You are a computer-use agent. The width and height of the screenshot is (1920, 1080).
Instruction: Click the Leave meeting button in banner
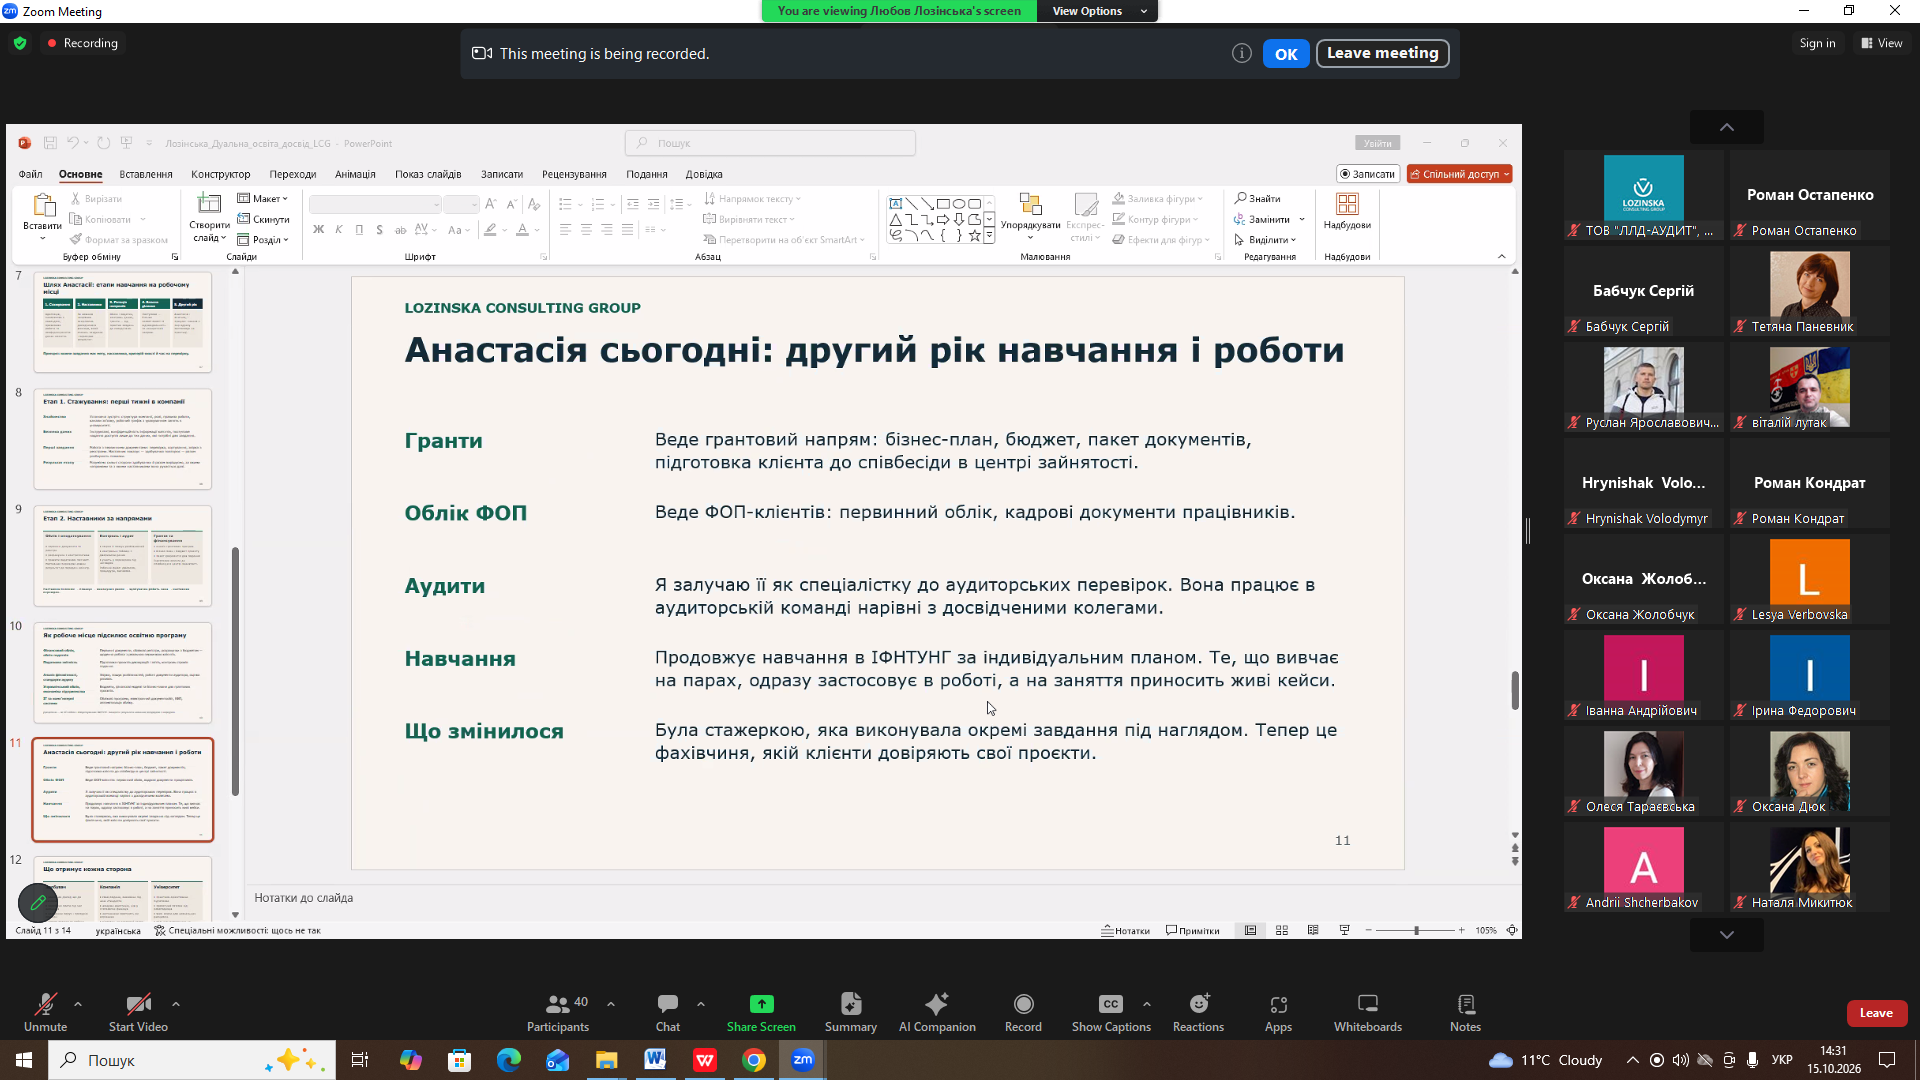point(1382,53)
